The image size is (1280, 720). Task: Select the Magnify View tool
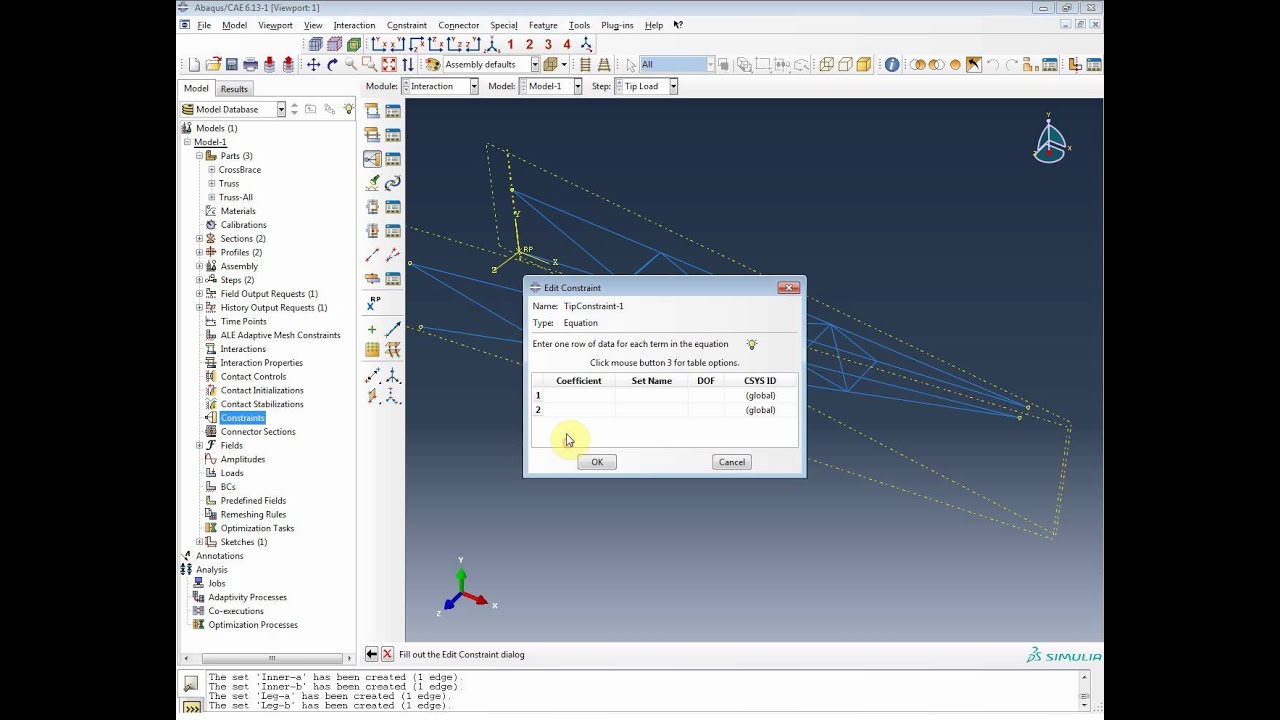pyautogui.click(x=350, y=64)
